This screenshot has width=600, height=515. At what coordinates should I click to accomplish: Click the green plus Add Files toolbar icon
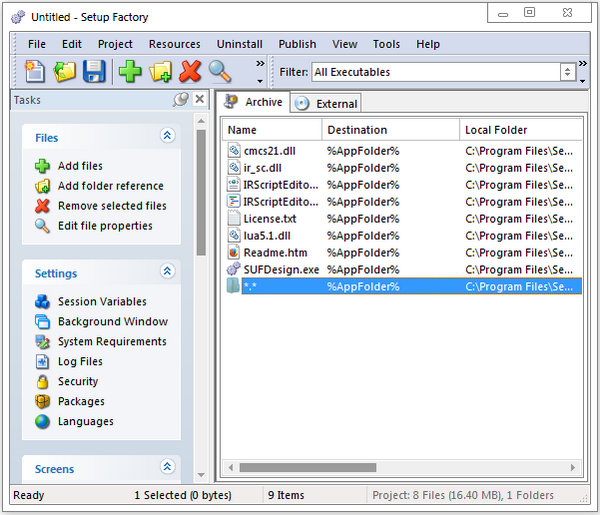(130, 71)
